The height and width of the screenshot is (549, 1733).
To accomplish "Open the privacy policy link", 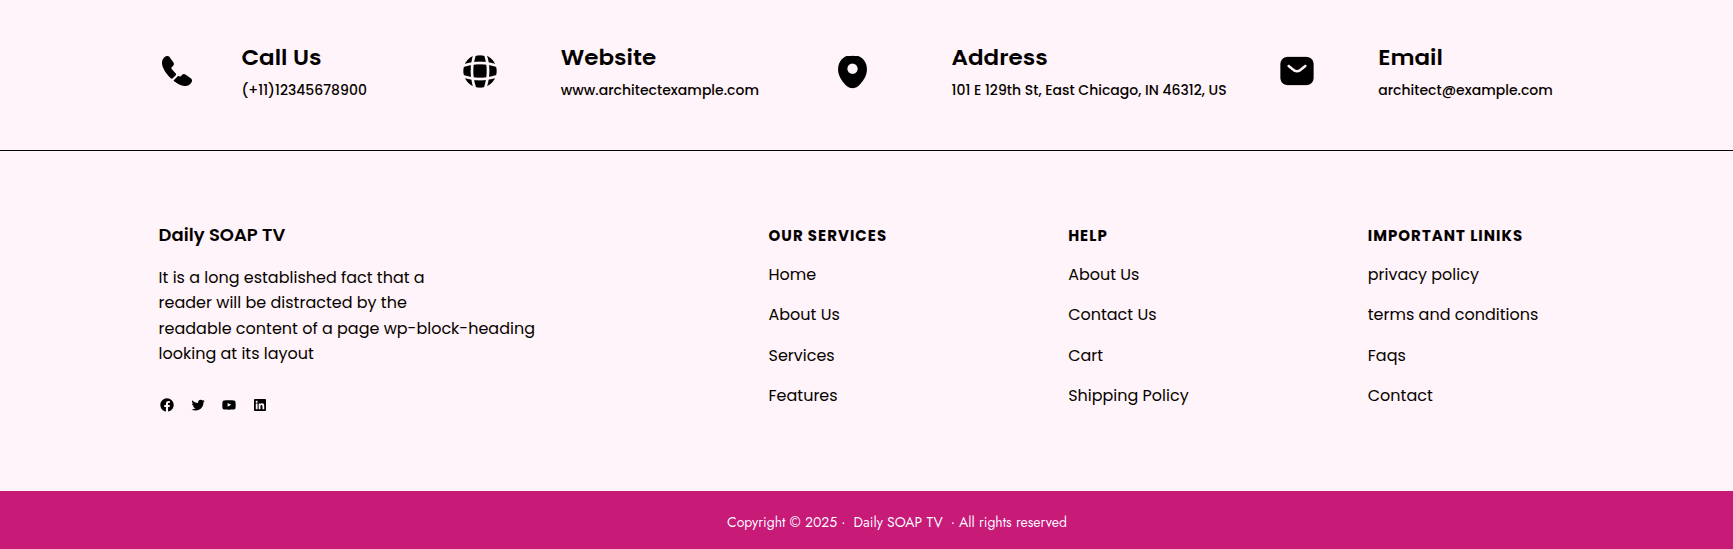I will pos(1423,275).
